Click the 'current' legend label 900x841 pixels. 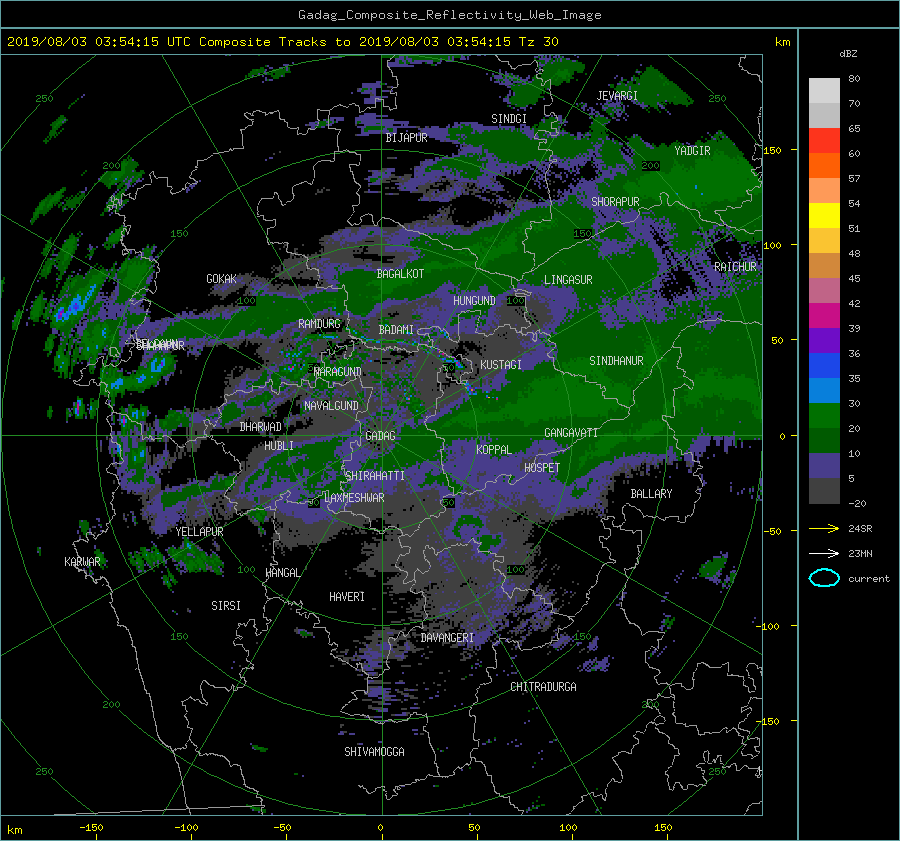click(868, 579)
